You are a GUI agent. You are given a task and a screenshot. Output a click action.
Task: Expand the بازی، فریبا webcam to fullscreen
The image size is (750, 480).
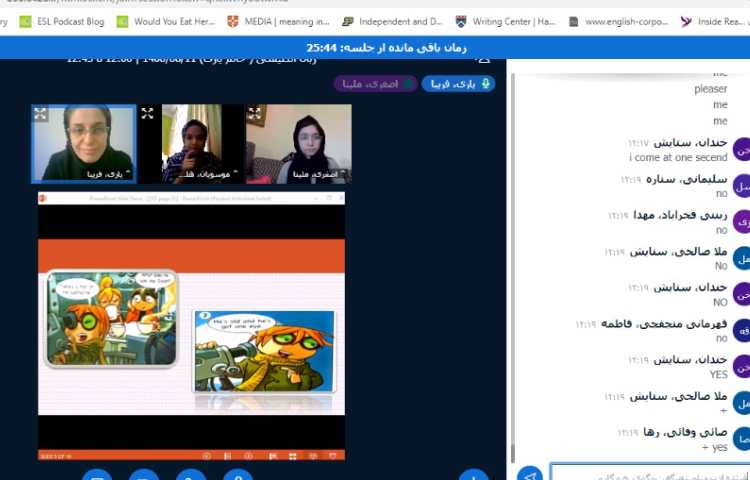[40, 114]
